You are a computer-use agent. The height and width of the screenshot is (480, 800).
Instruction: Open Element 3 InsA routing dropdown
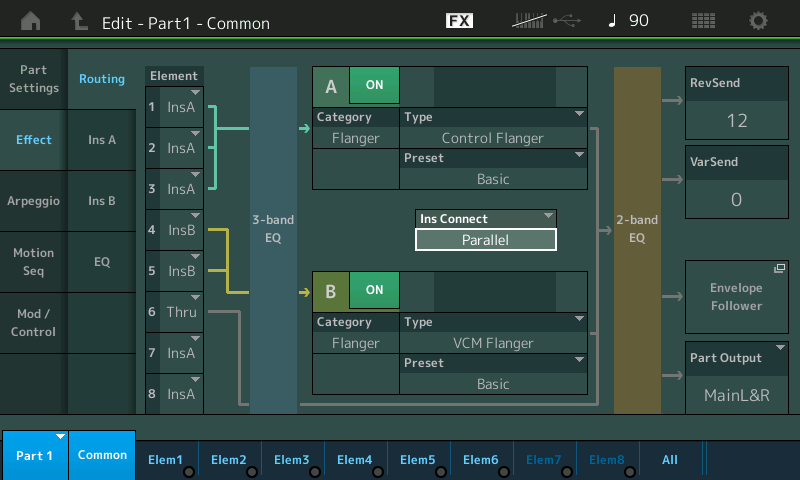tap(174, 189)
